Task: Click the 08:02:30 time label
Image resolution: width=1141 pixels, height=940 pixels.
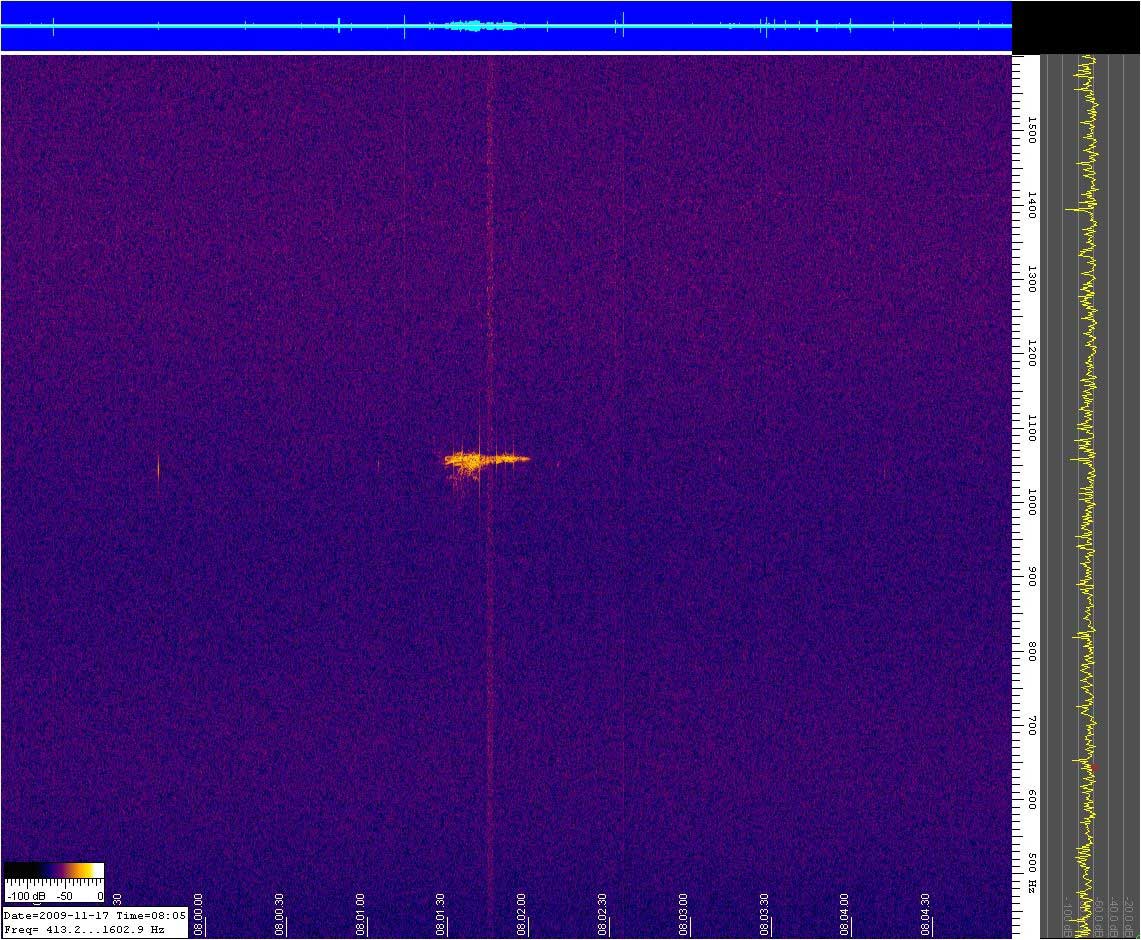Action: (x=603, y=915)
